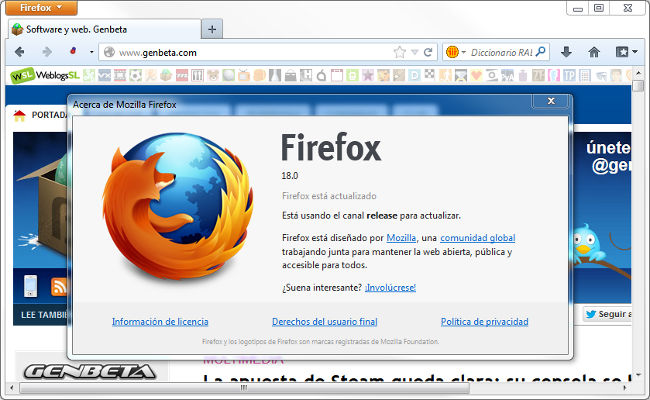Open the blue TP bookmark icon

point(569,75)
